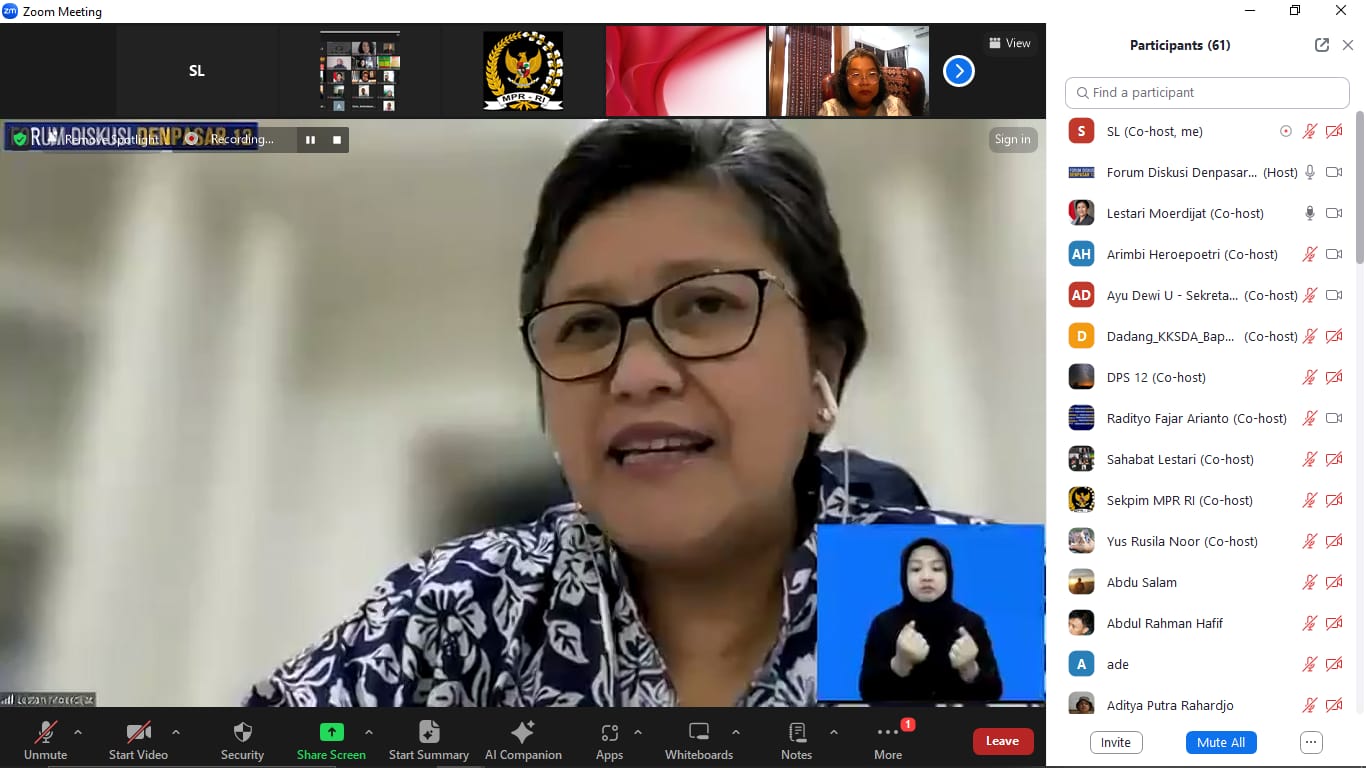Expand Share Screen options arrow

coord(368,731)
